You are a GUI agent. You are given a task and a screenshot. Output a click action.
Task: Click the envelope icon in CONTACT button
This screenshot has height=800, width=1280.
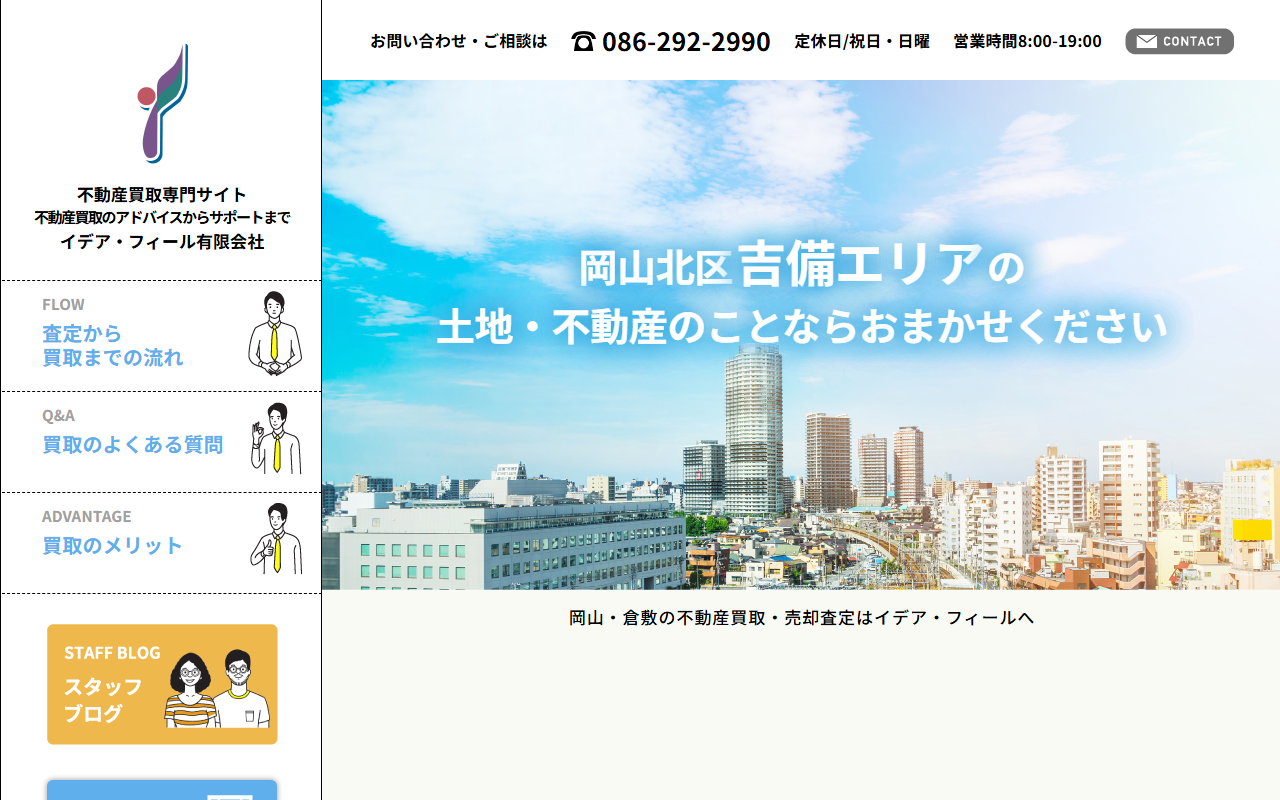click(x=1147, y=41)
